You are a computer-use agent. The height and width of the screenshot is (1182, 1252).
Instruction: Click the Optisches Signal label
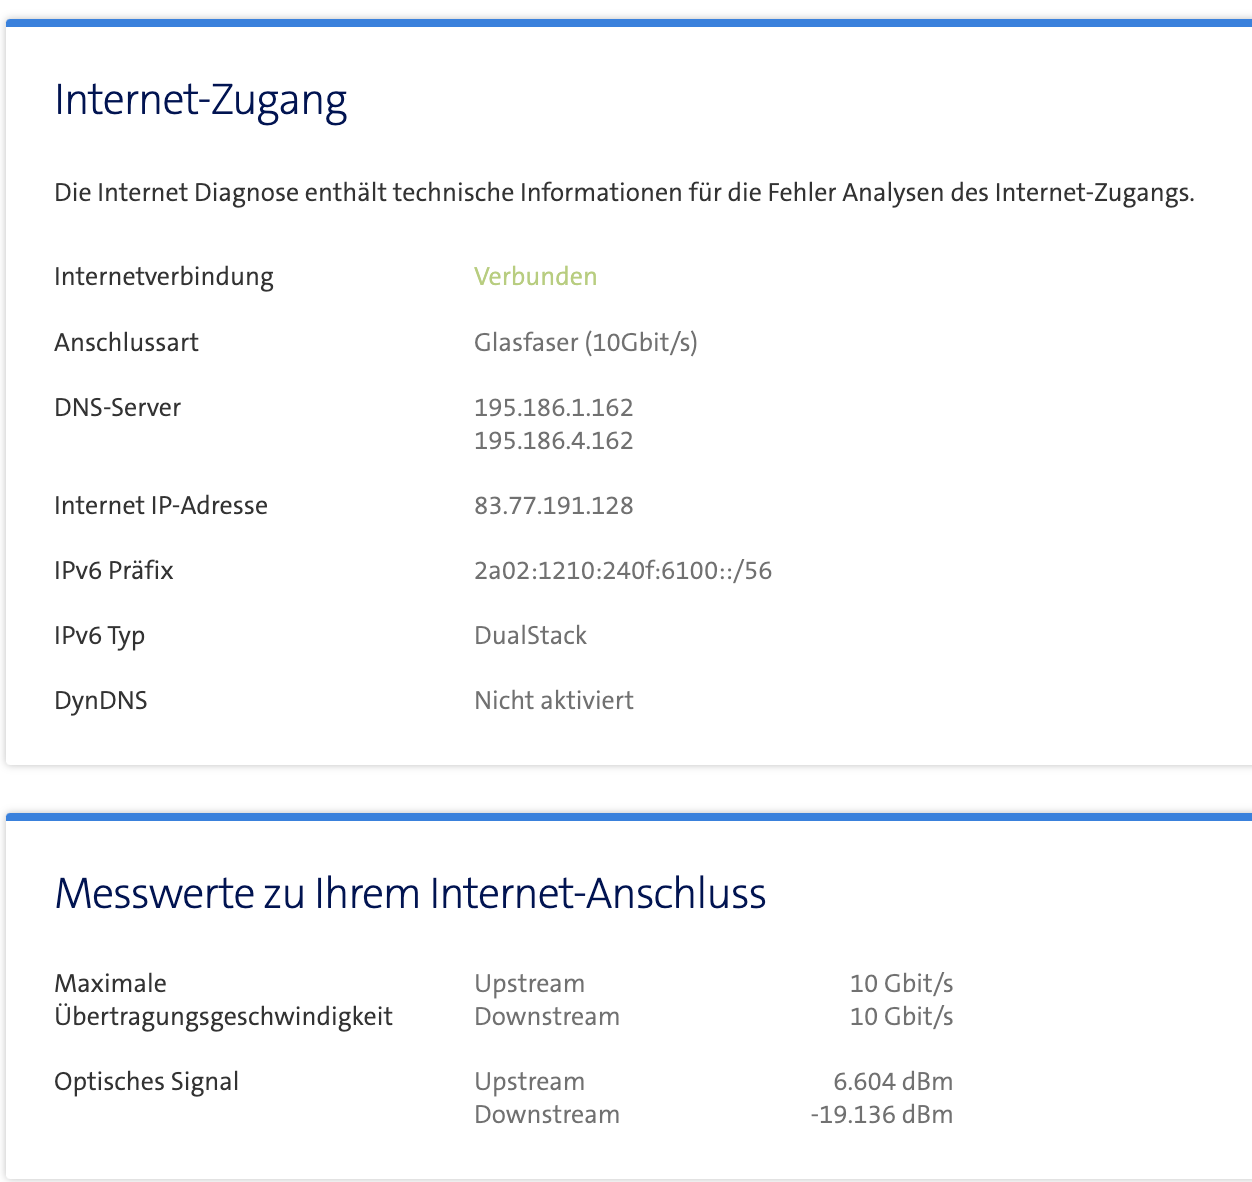coord(146,1082)
